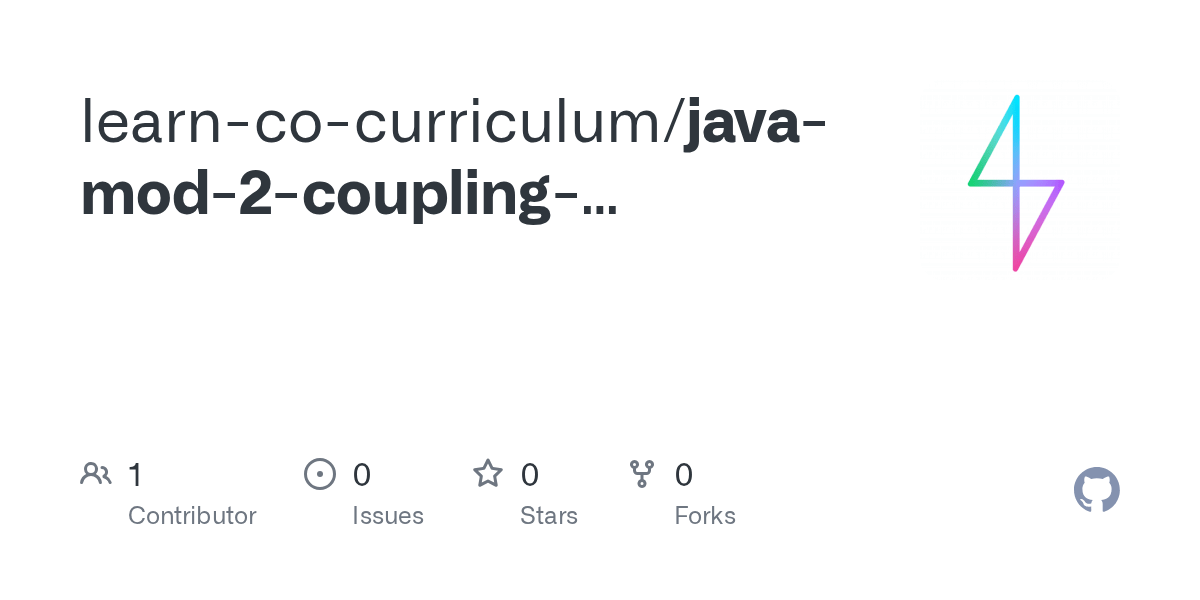Click the star outline icon
The height and width of the screenshot is (600, 1200).
[488, 474]
